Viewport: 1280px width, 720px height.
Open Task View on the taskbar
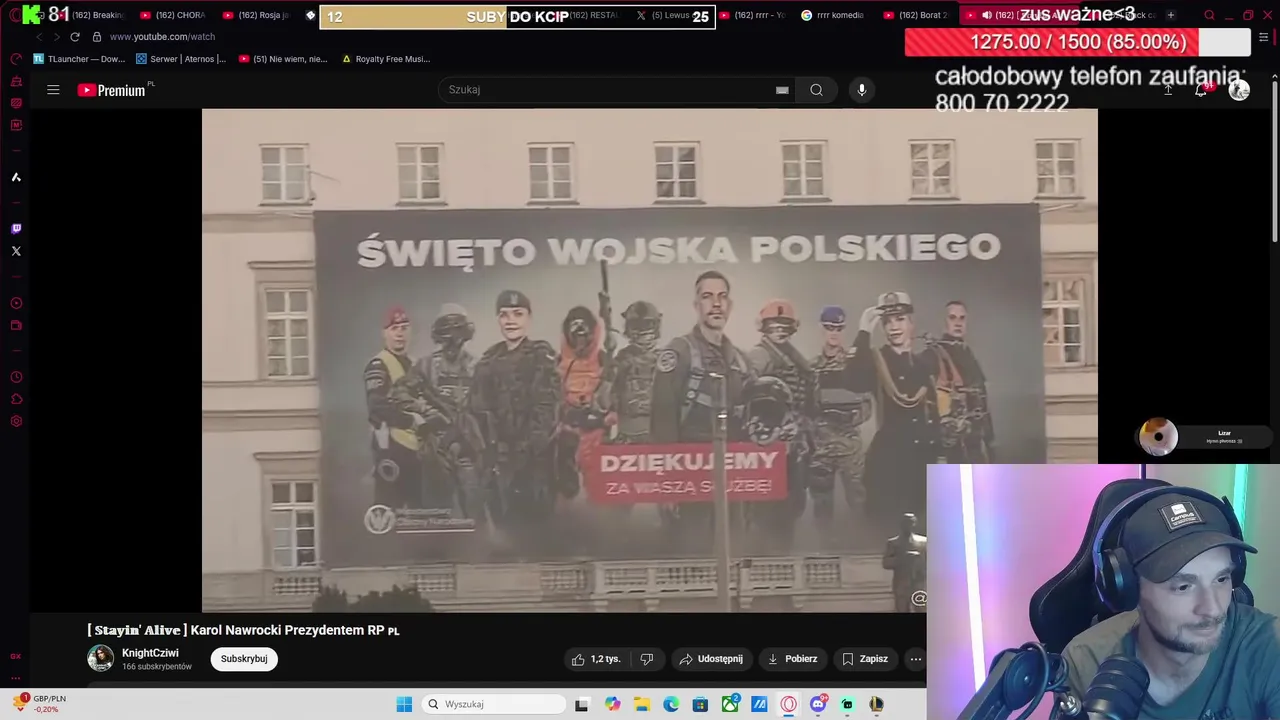[582, 704]
